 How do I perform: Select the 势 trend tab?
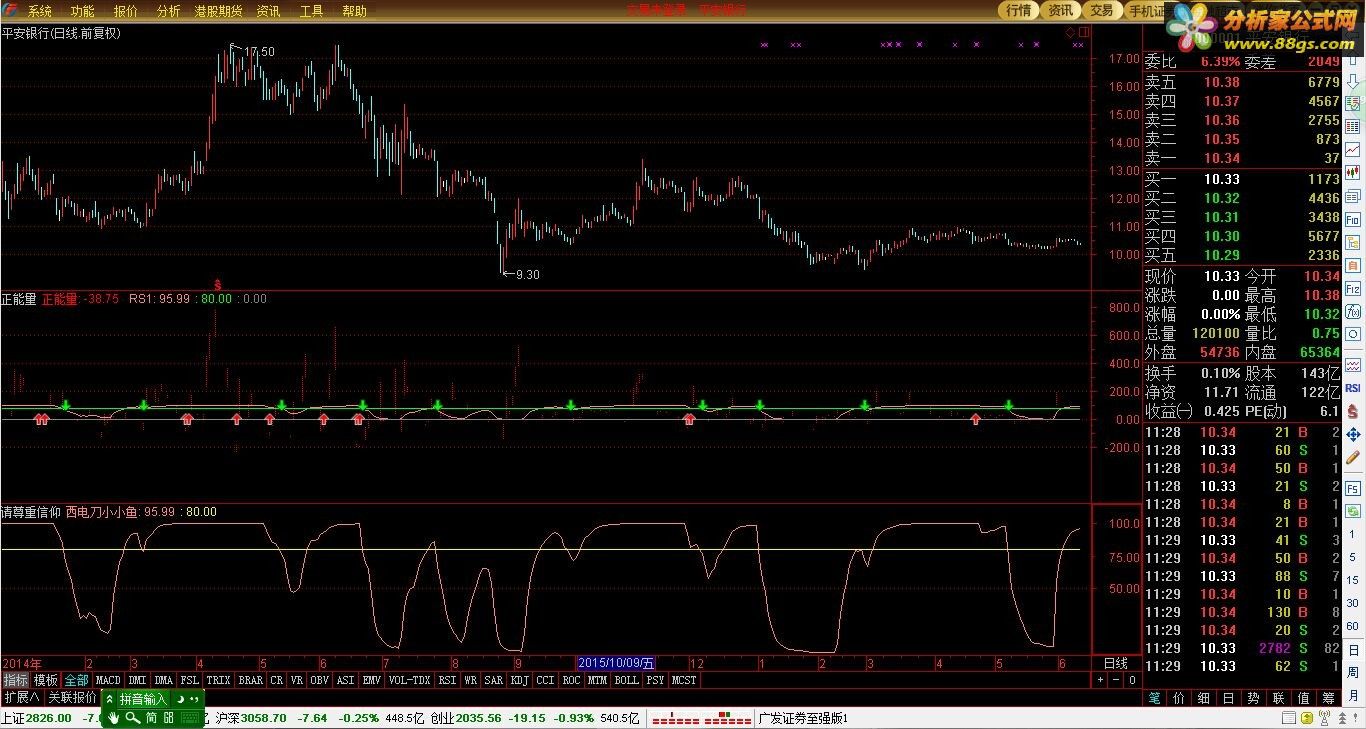1254,697
